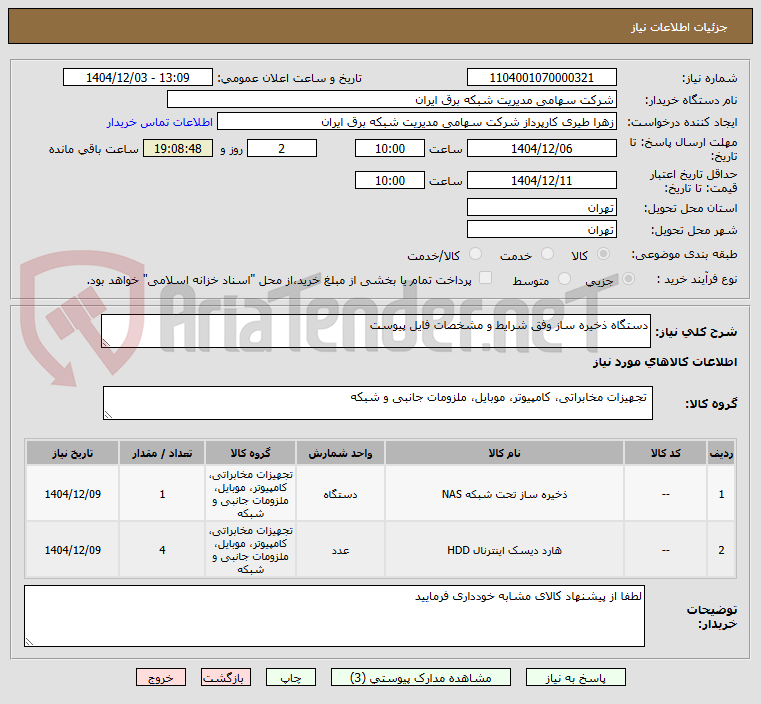This screenshot has width=761, height=704.
Task: Open اطلاعات تماس خریدار link
Action: [160, 122]
